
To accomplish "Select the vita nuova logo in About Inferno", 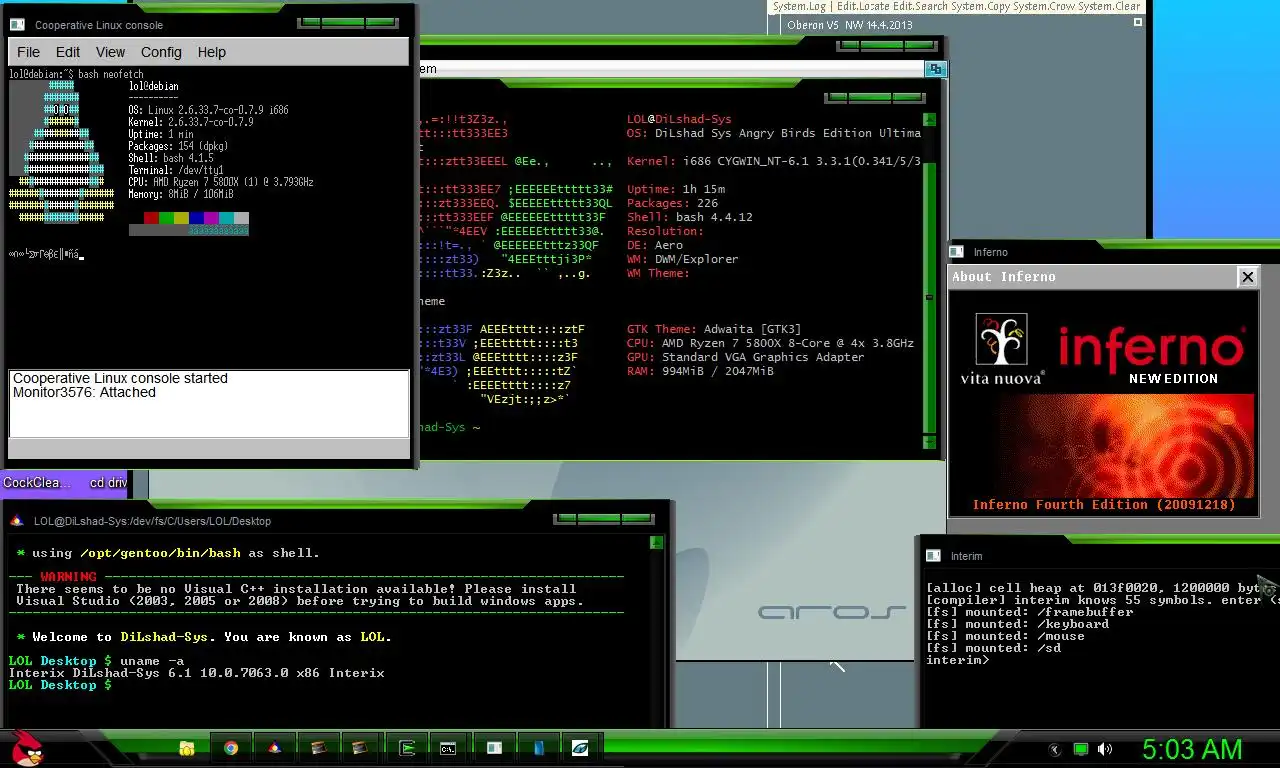I will tap(1002, 349).
